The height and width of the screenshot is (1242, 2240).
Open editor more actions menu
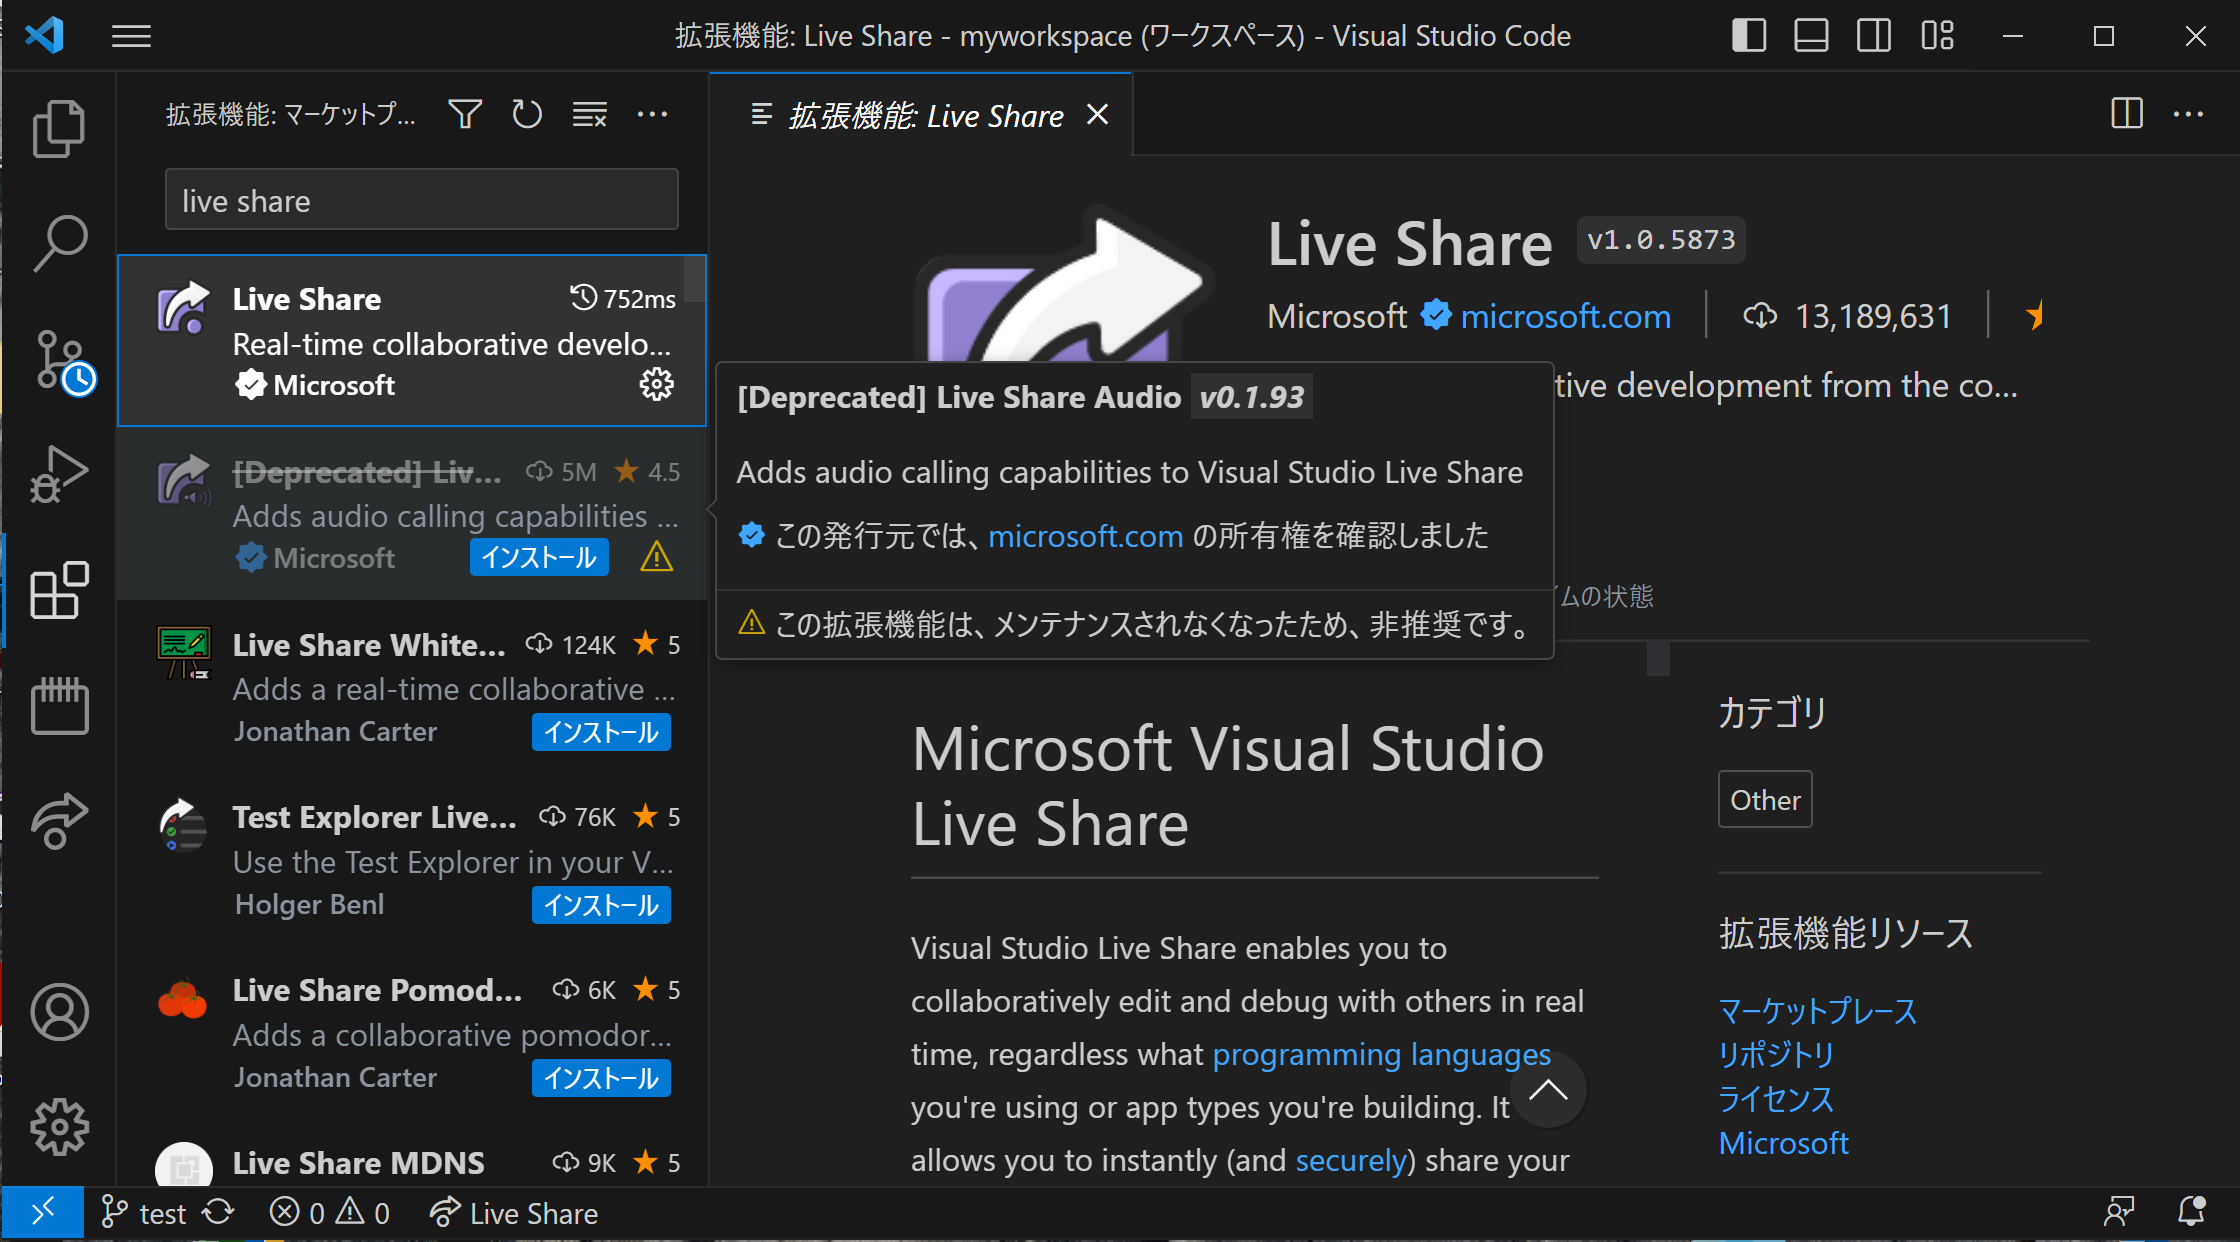[2188, 114]
